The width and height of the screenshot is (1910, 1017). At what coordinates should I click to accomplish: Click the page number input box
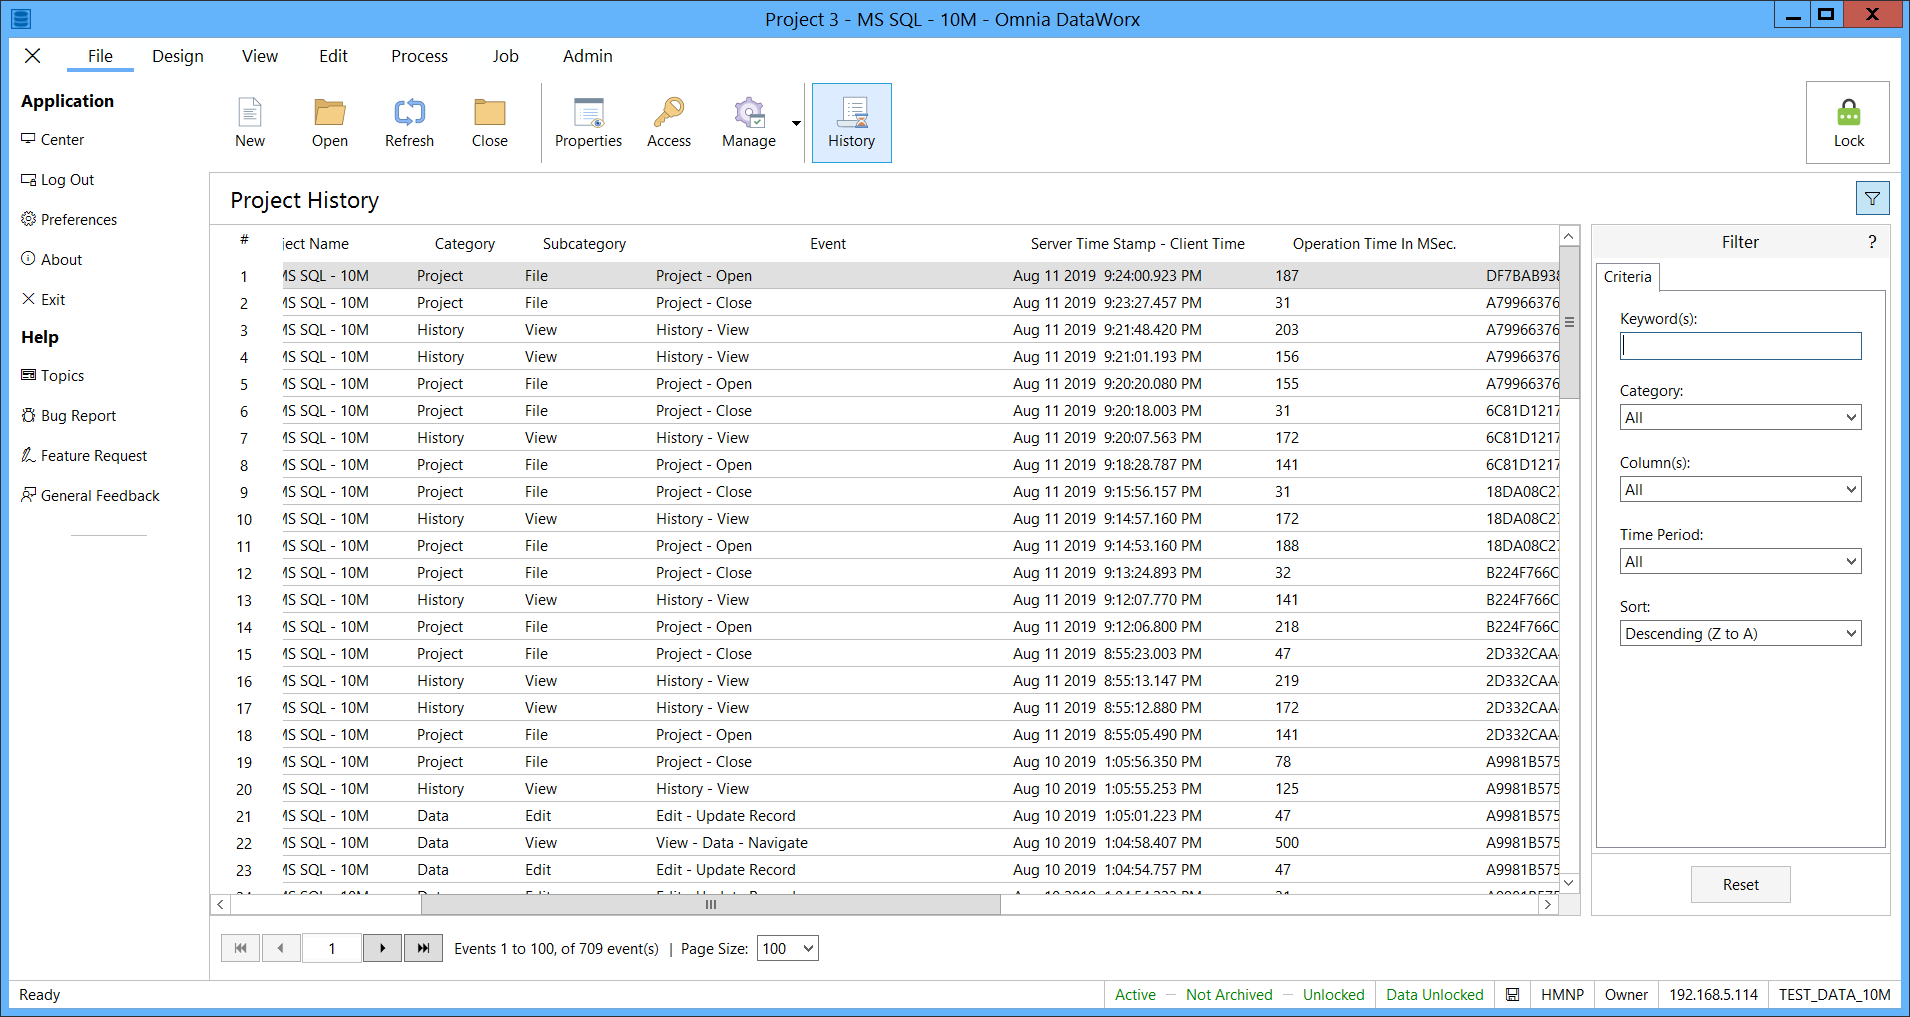click(331, 948)
